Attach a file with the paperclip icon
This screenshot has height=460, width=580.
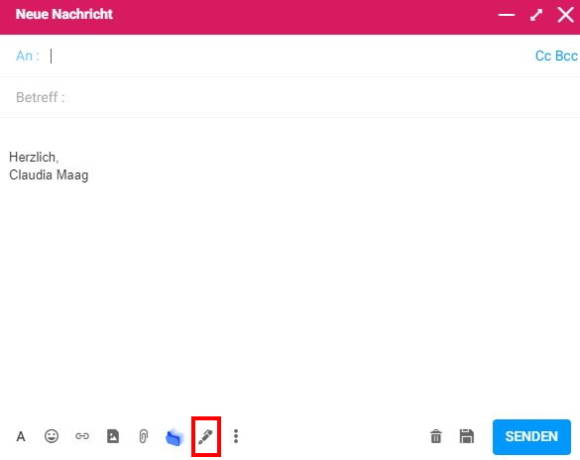(144, 436)
